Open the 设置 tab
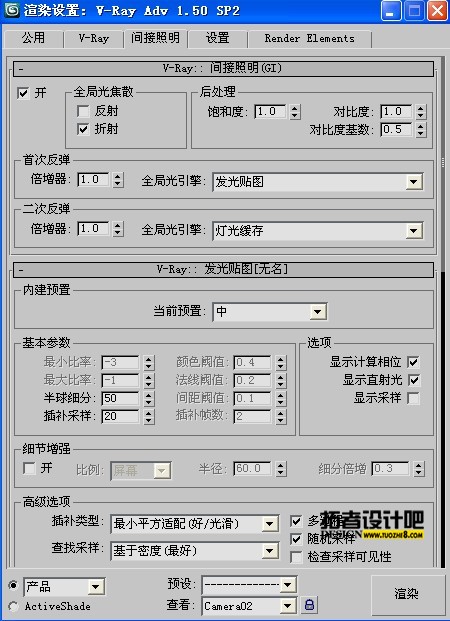Viewport: 450px width, 621px height. pos(217,38)
